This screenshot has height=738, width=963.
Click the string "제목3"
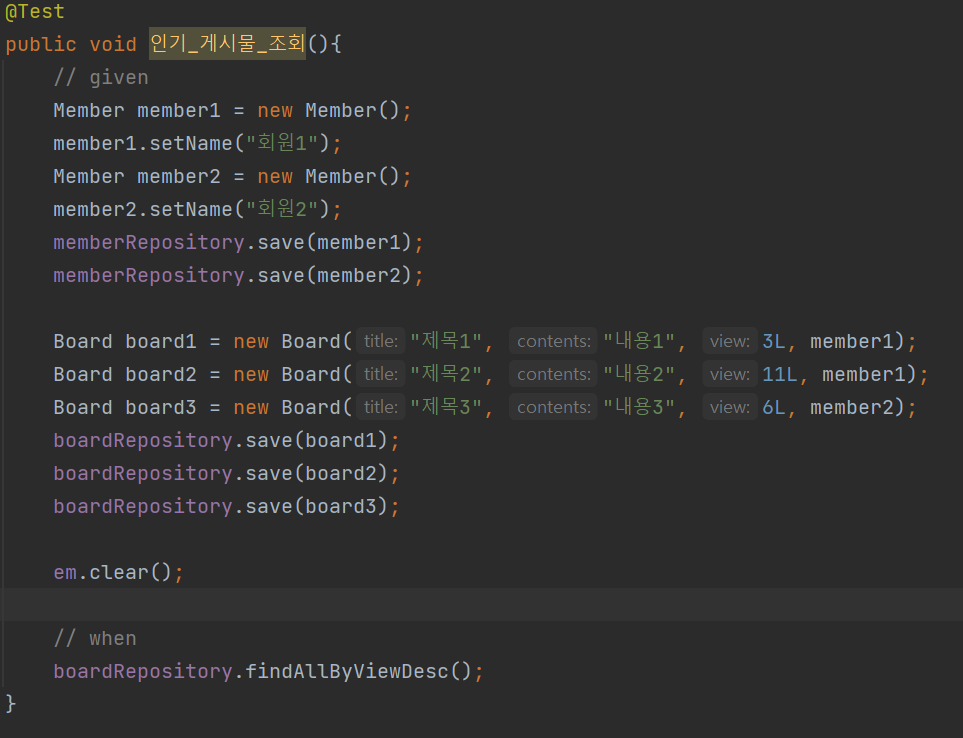(446, 408)
